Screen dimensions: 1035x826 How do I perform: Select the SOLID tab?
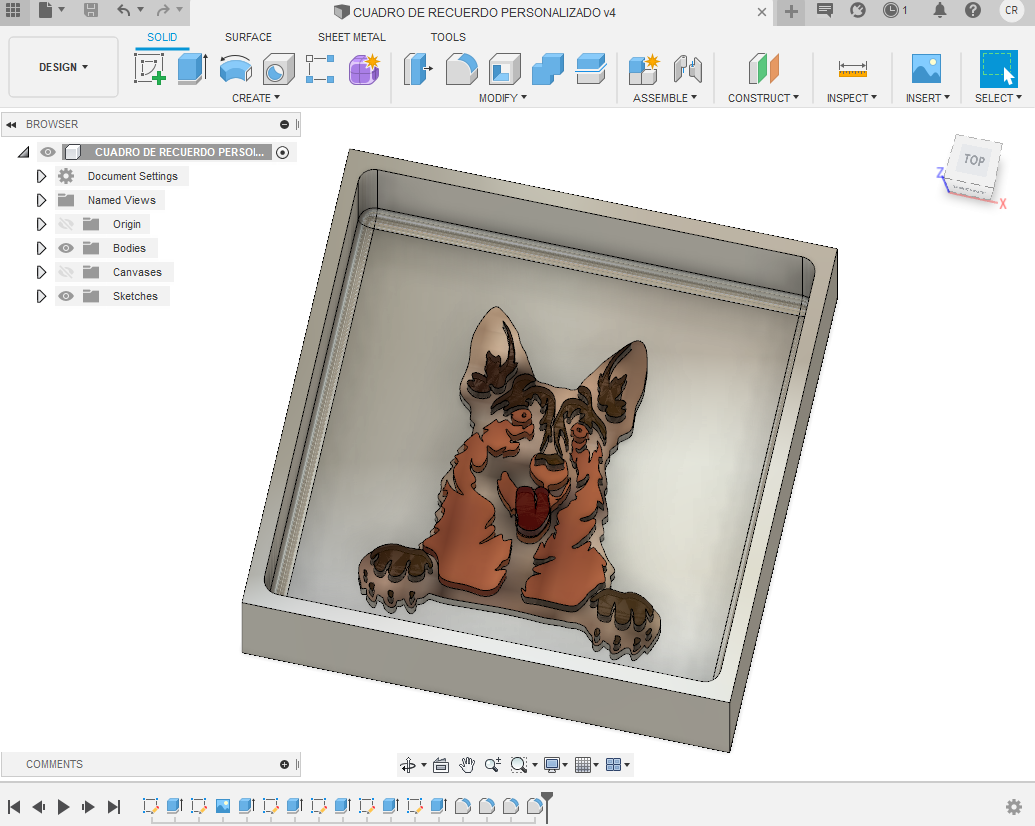click(x=162, y=37)
